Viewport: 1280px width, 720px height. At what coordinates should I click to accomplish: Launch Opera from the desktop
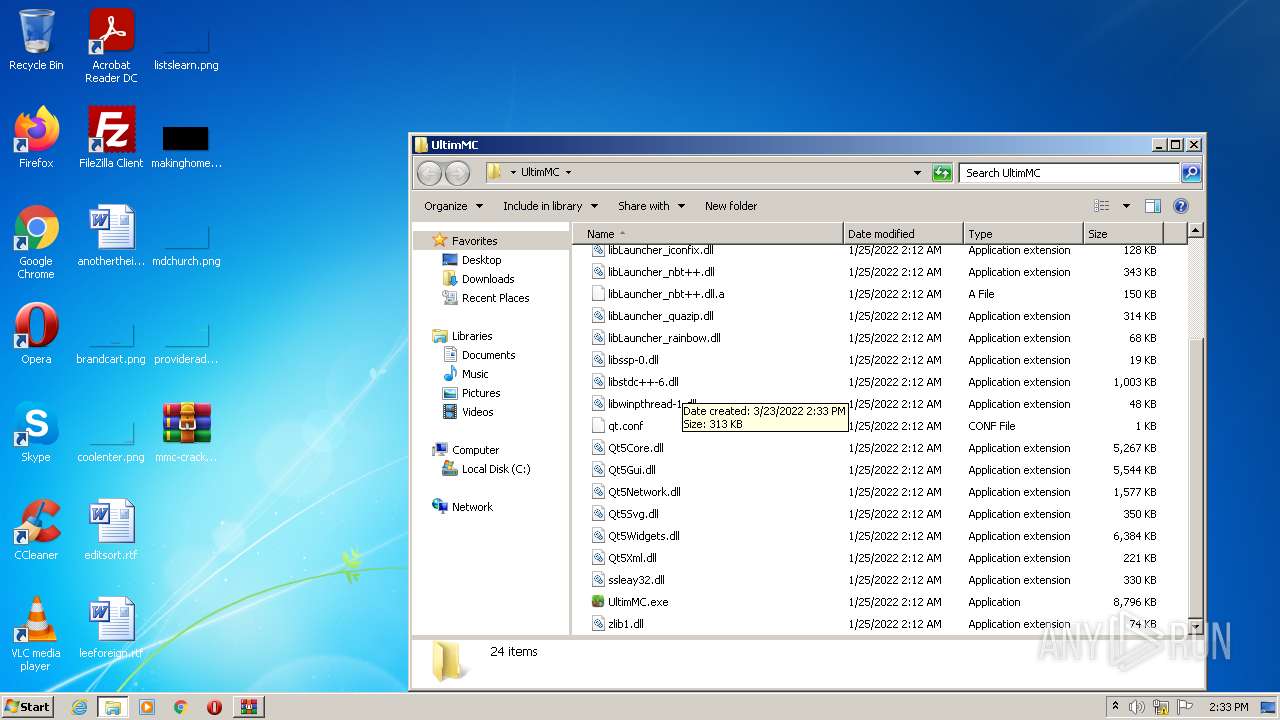[x=36, y=334]
